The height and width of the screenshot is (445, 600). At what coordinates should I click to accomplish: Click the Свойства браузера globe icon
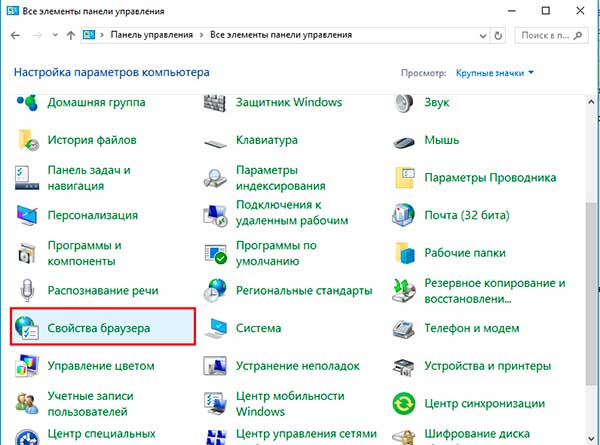[27, 328]
